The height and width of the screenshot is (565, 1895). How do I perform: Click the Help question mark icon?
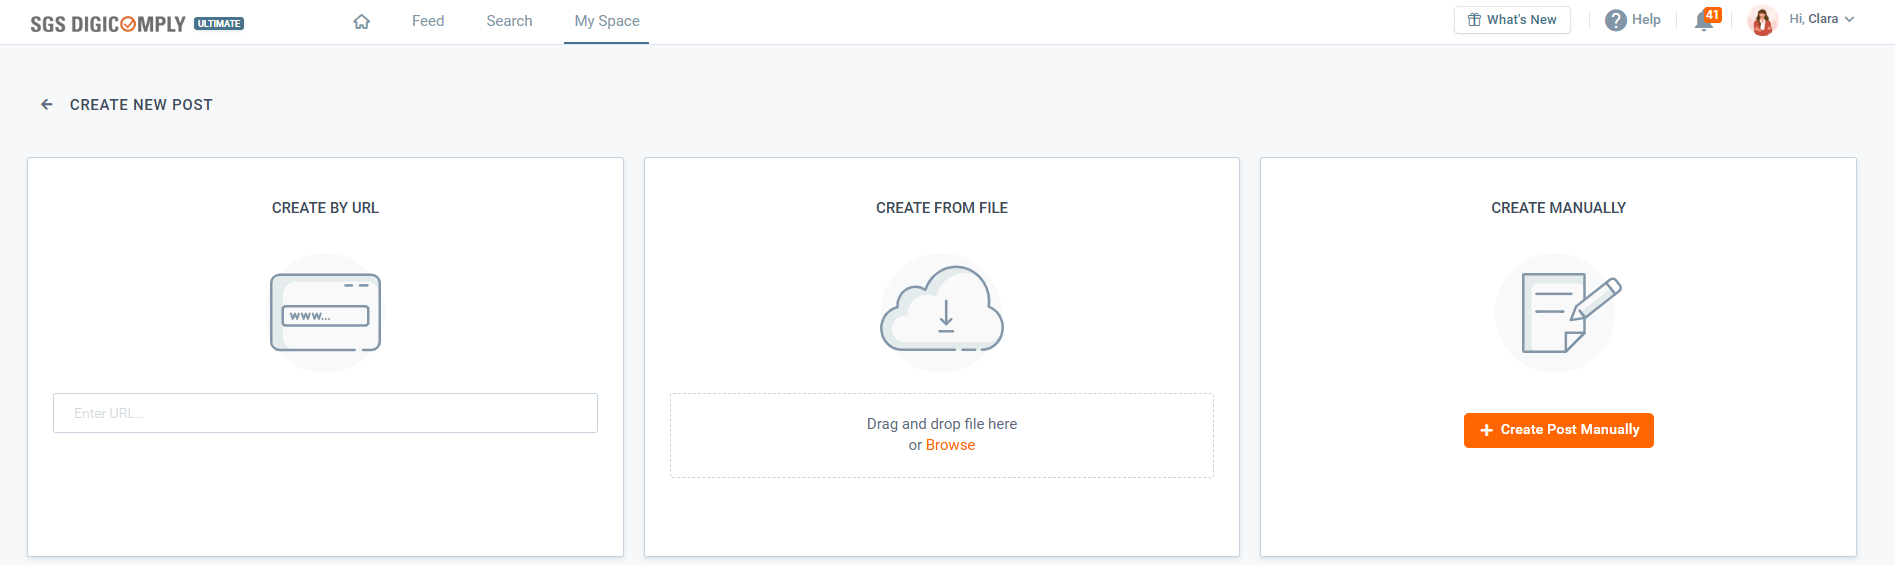click(x=1615, y=20)
